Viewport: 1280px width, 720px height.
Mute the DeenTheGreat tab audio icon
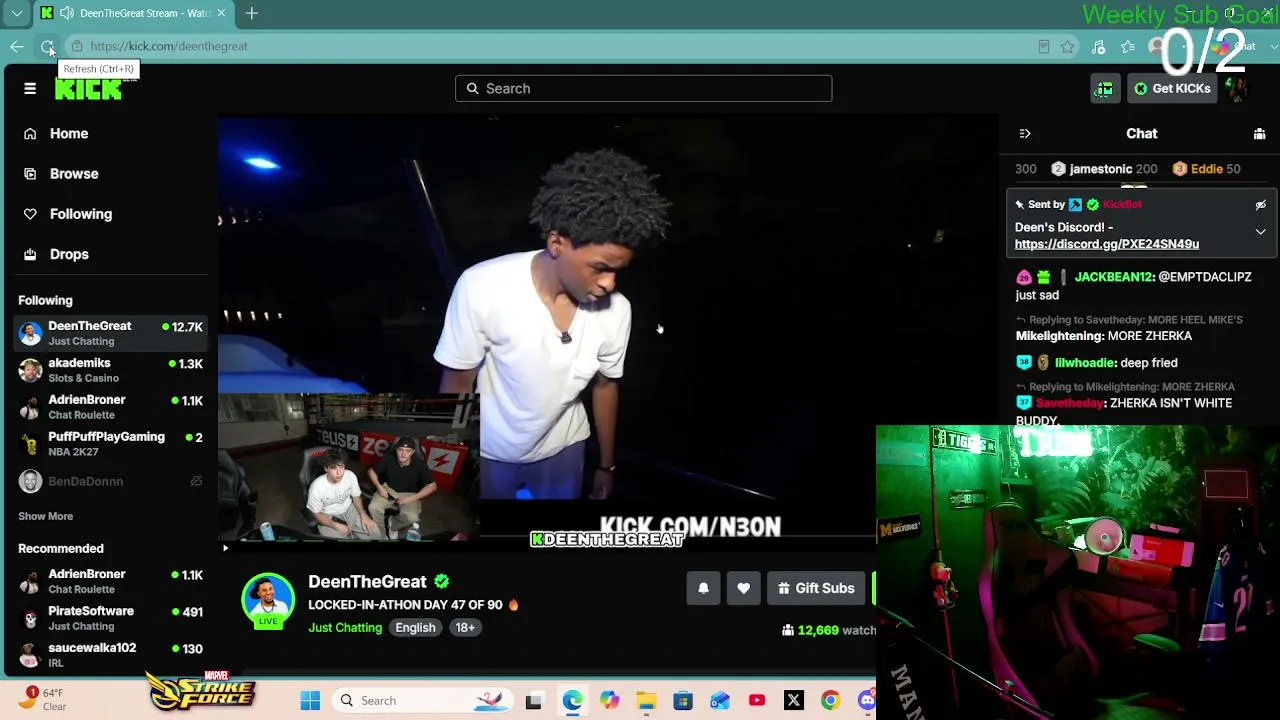[x=66, y=13]
